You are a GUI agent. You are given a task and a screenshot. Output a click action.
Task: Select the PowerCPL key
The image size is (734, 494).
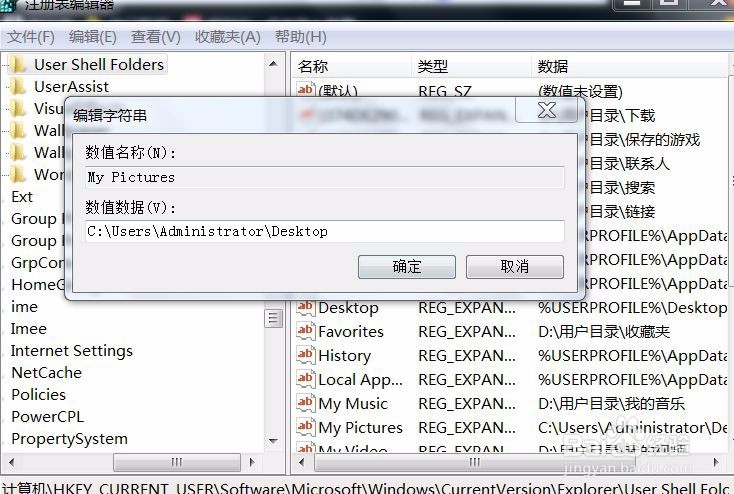47,417
